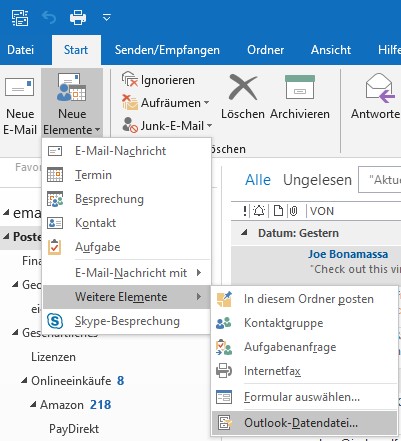Screen dimensions: 401x441
Task: Sort by importance exclamation column
Action: 245,211
